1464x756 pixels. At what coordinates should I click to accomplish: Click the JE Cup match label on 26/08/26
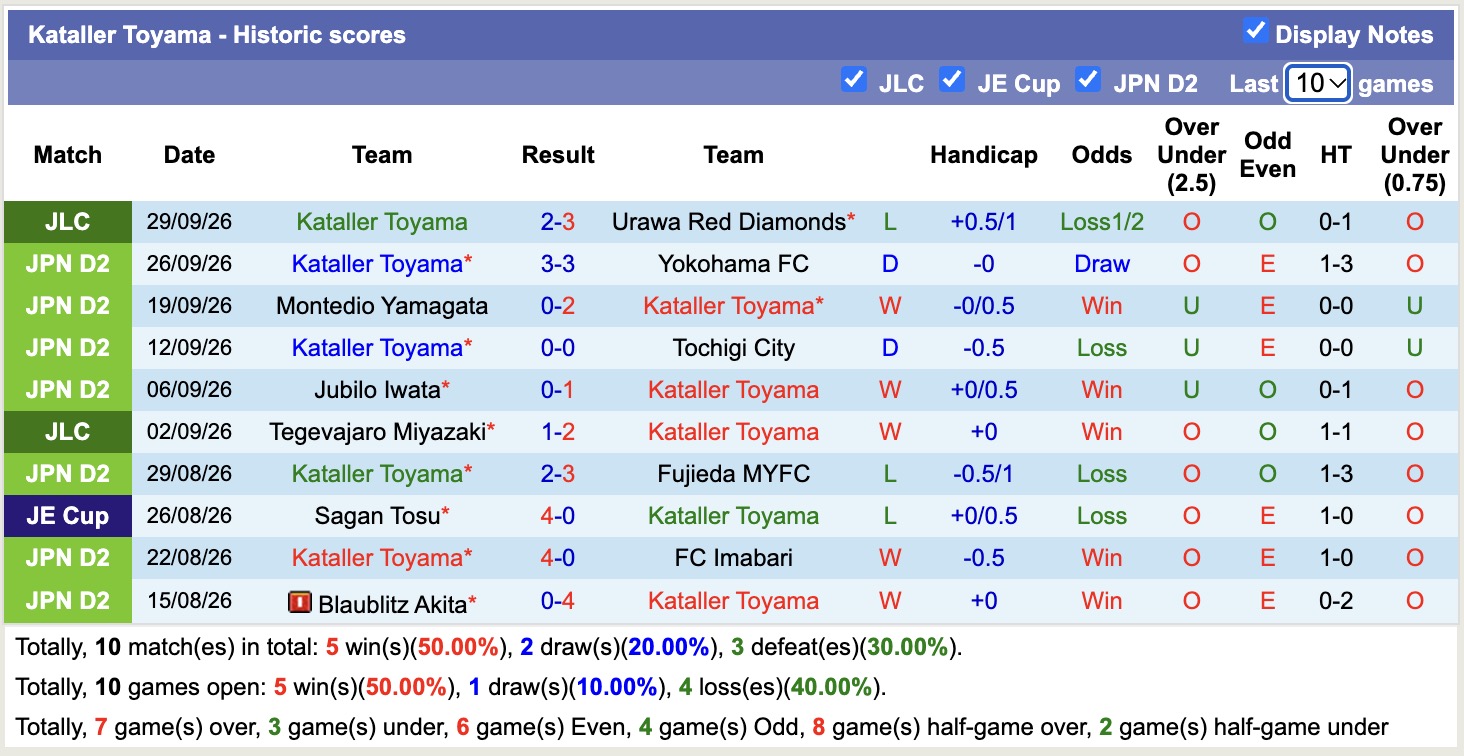pyautogui.click(x=67, y=516)
